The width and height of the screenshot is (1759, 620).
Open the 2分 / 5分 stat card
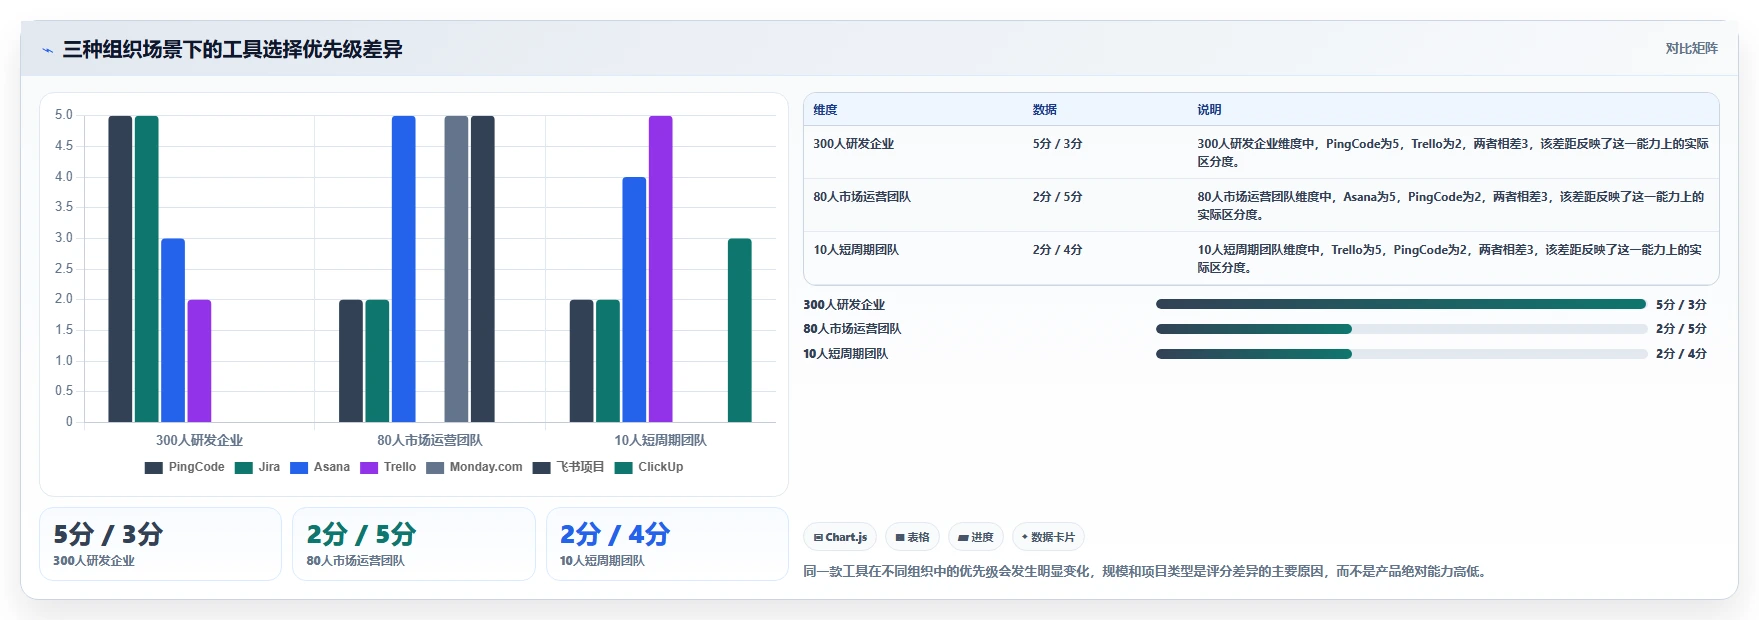[414, 544]
